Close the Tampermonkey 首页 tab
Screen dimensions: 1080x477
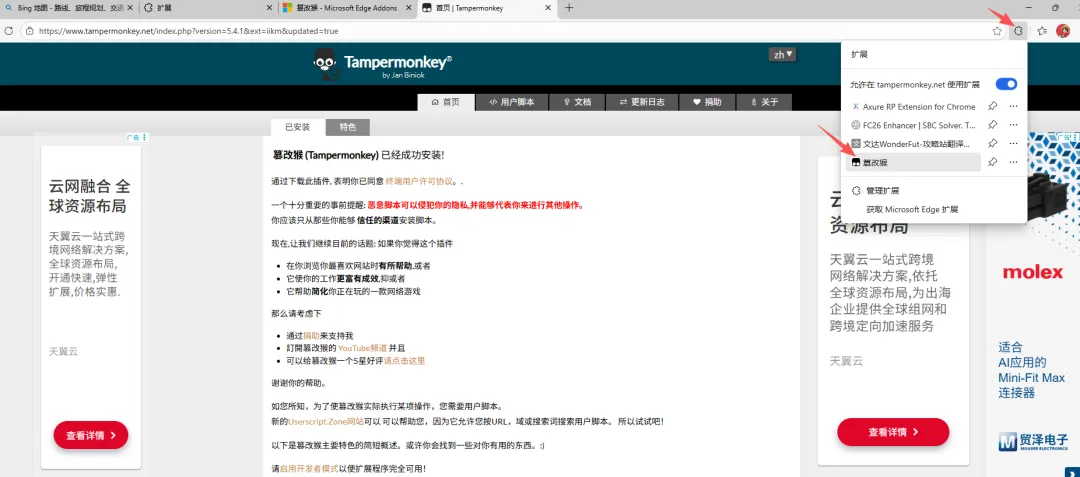tap(548, 8)
